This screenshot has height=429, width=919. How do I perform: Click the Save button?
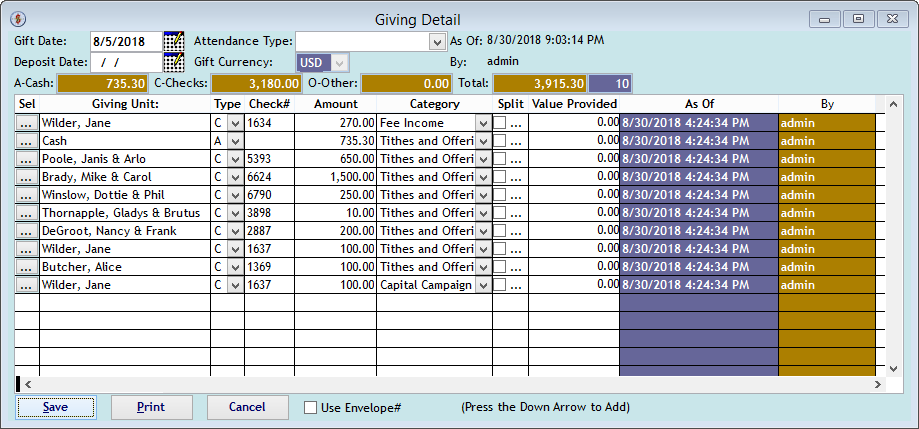click(x=56, y=407)
